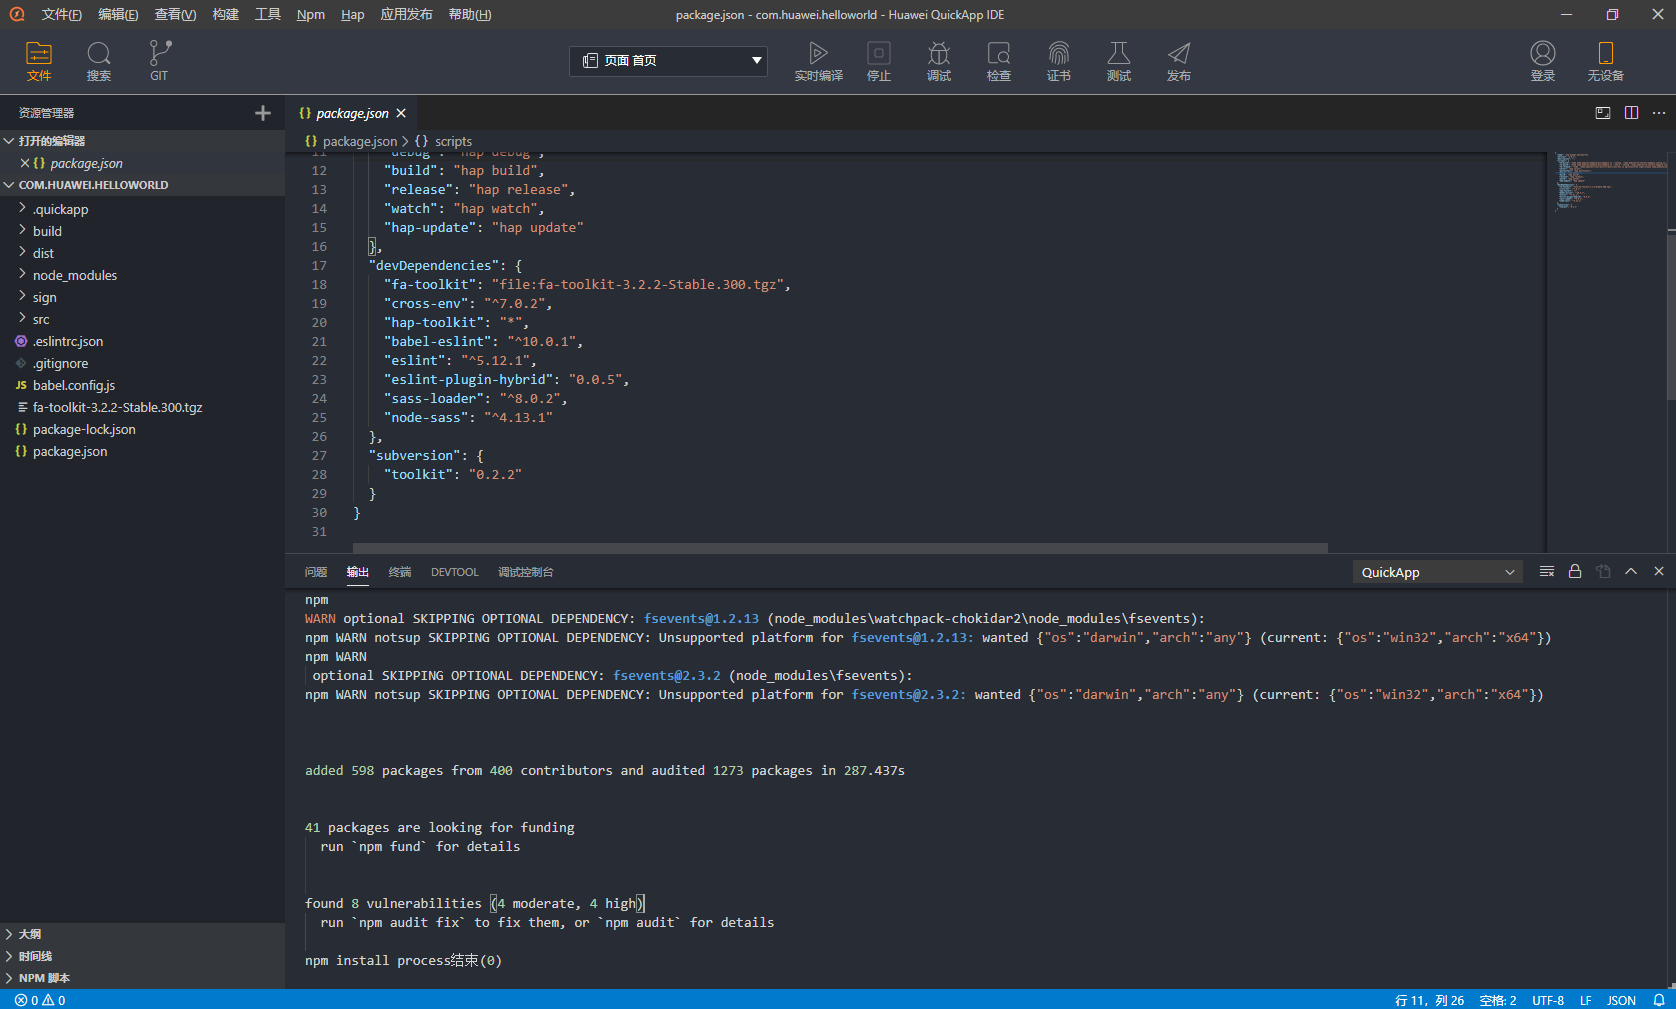Add new item in resource manager

pyautogui.click(x=263, y=113)
